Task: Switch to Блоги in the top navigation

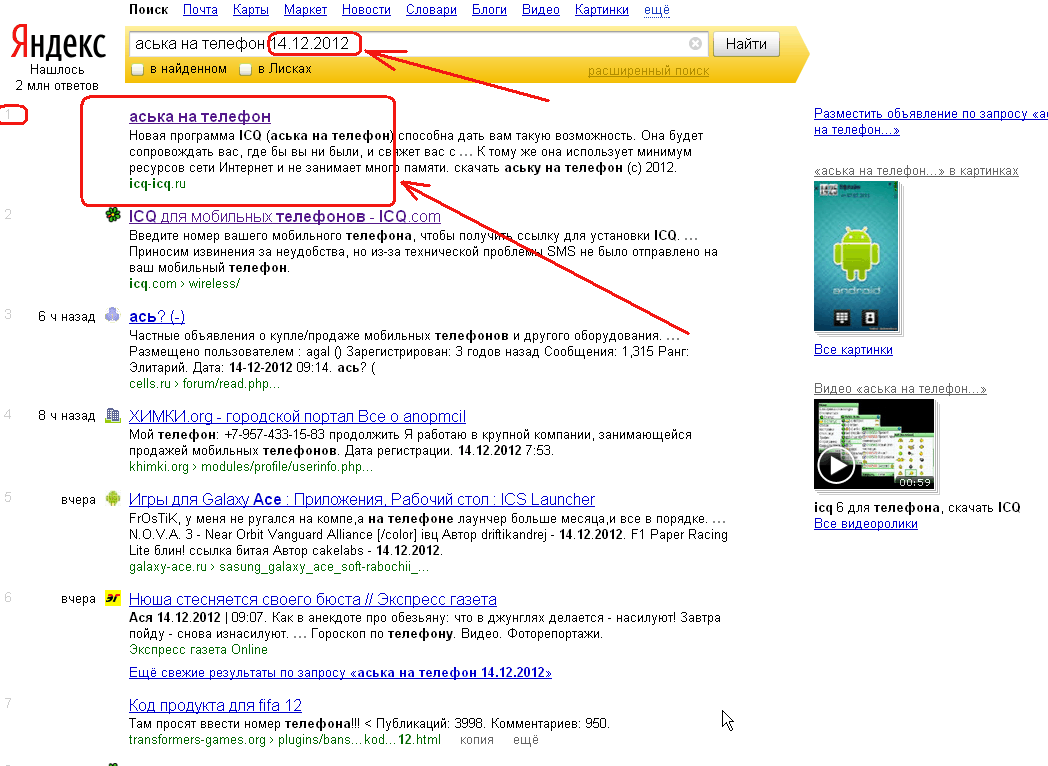Action: tap(489, 9)
